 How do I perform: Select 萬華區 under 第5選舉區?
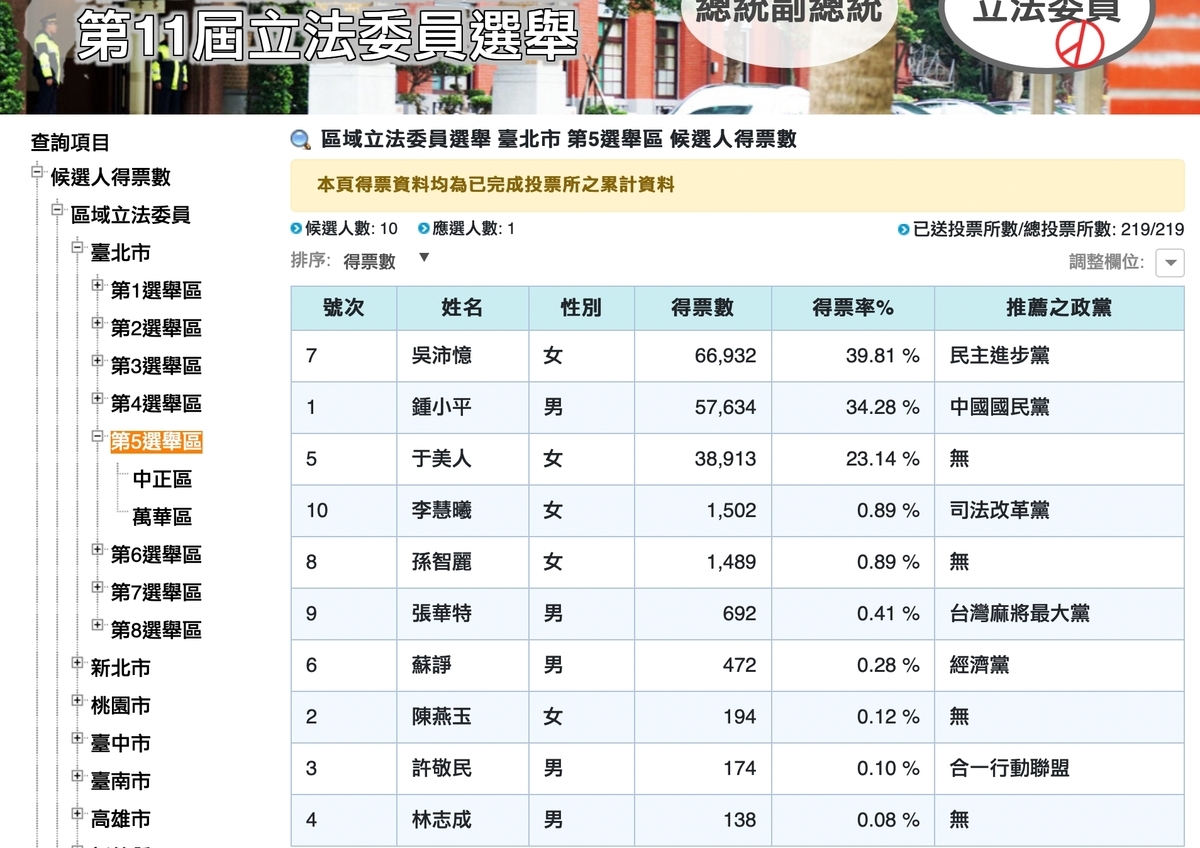coord(162,517)
